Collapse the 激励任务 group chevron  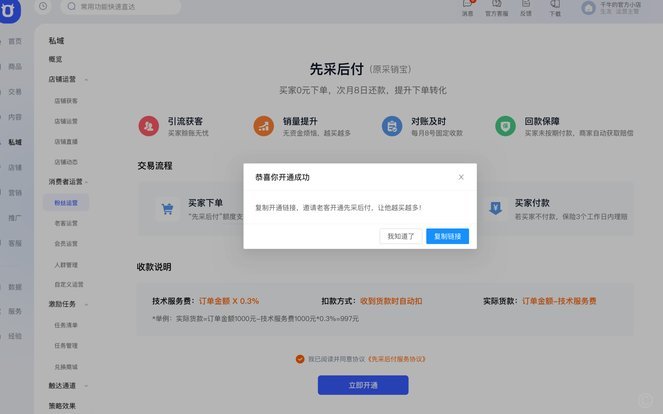pyautogui.click(x=86, y=304)
